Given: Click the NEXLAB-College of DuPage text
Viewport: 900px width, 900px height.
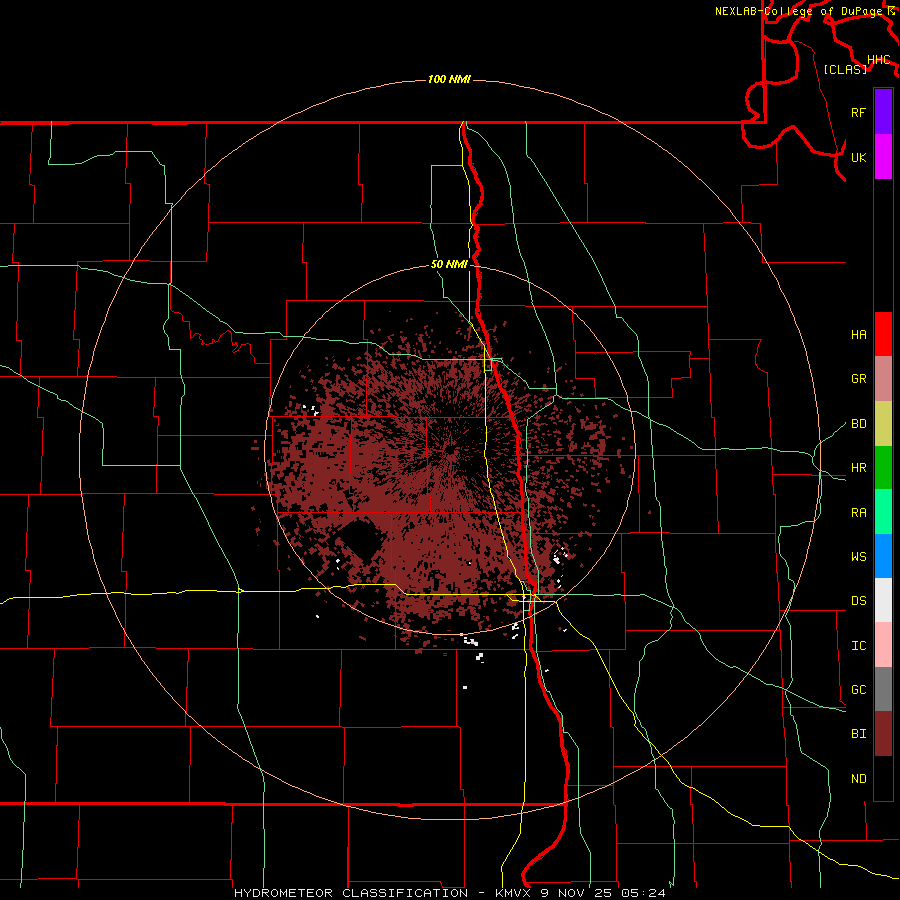Looking at the screenshot, I should tap(798, 11).
